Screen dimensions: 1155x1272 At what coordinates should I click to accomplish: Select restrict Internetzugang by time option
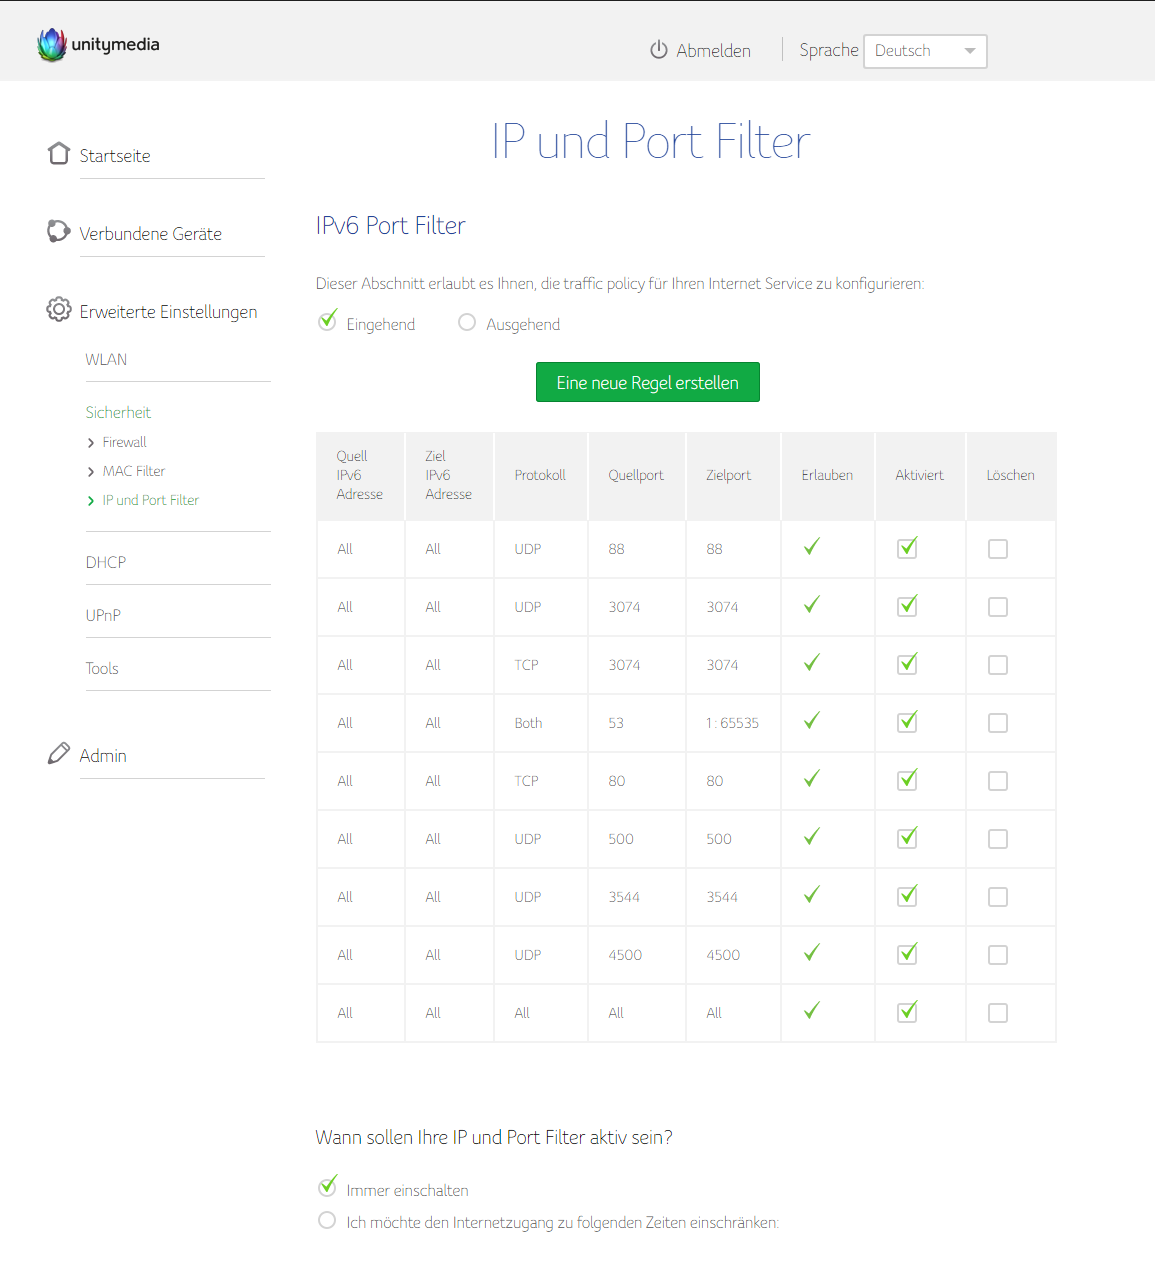click(327, 1220)
